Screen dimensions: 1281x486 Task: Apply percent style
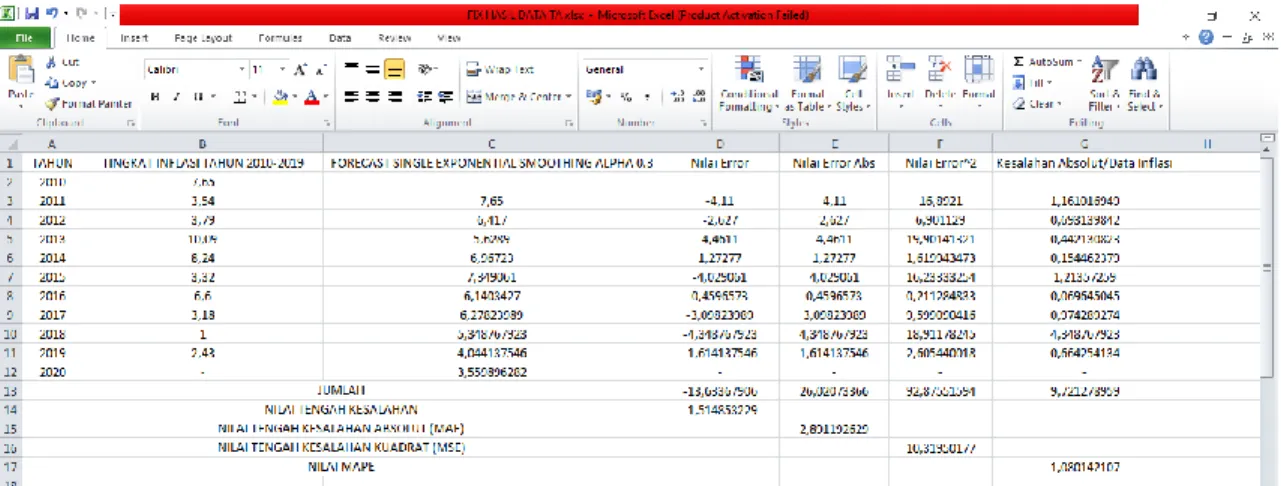point(625,97)
